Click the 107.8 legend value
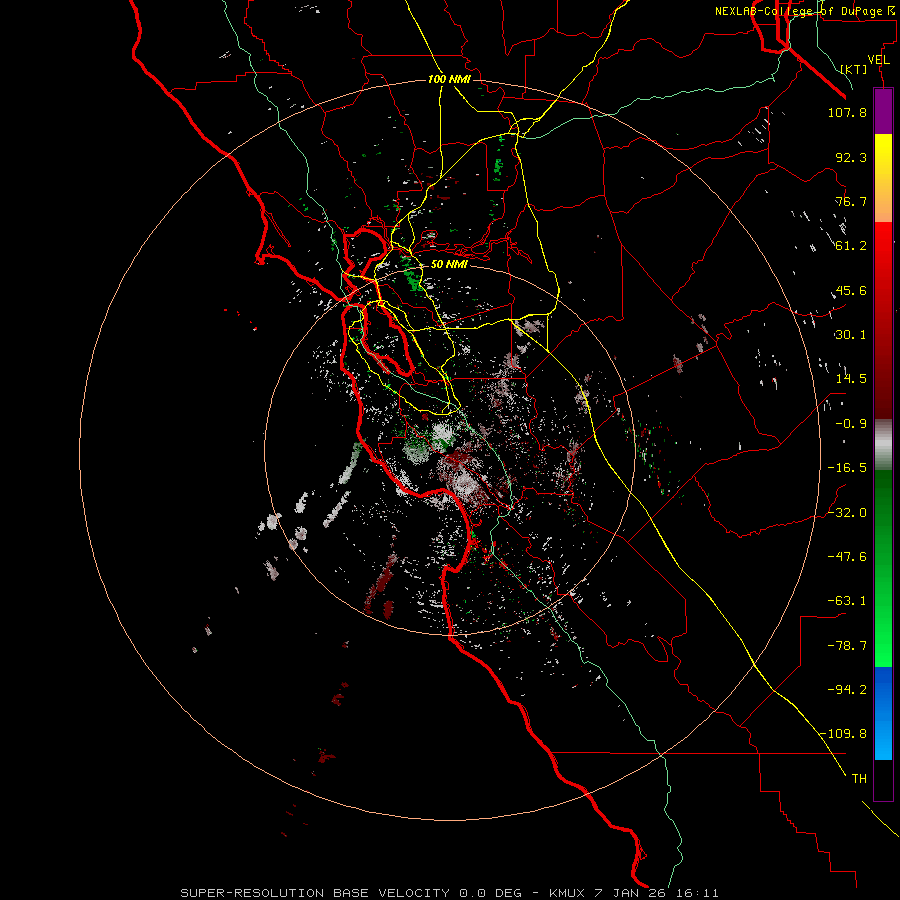Image resolution: width=900 pixels, height=900 pixels. (x=847, y=112)
